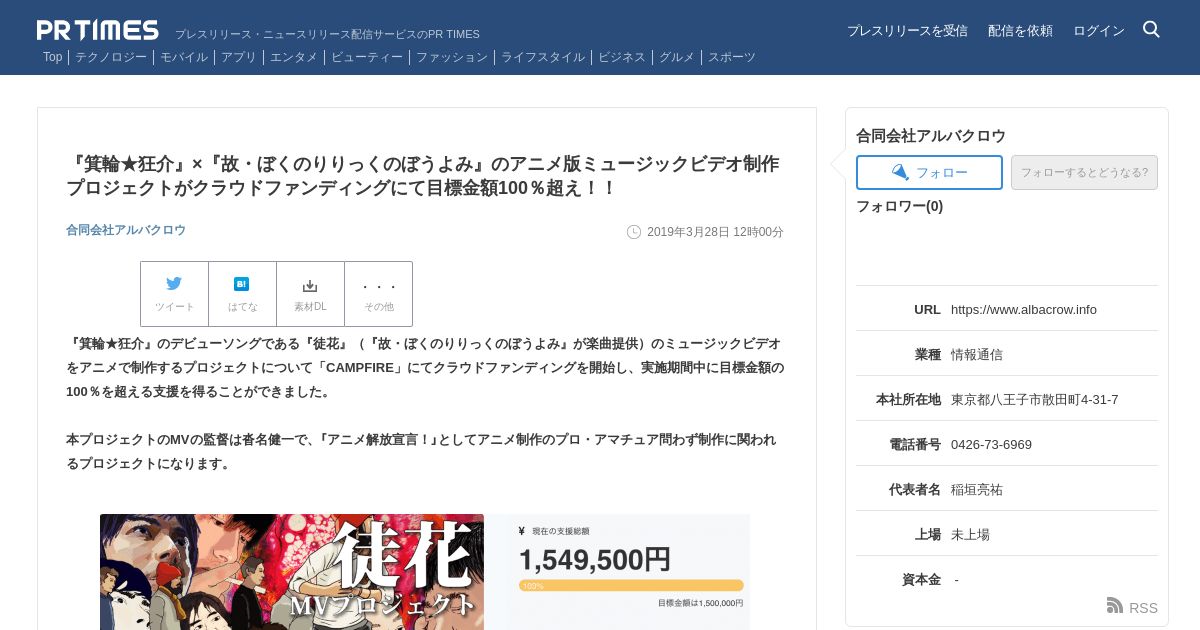Open the モバイル category
The height and width of the screenshot is (630, 1200).
(184, 57)
